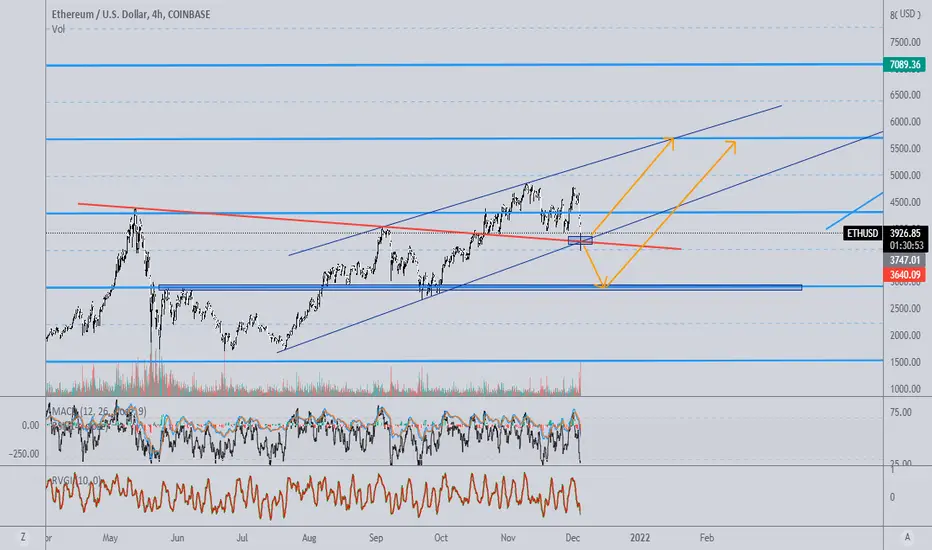Click the 6500.00 price axis label
932x550 pixels.
pos(905,95)
